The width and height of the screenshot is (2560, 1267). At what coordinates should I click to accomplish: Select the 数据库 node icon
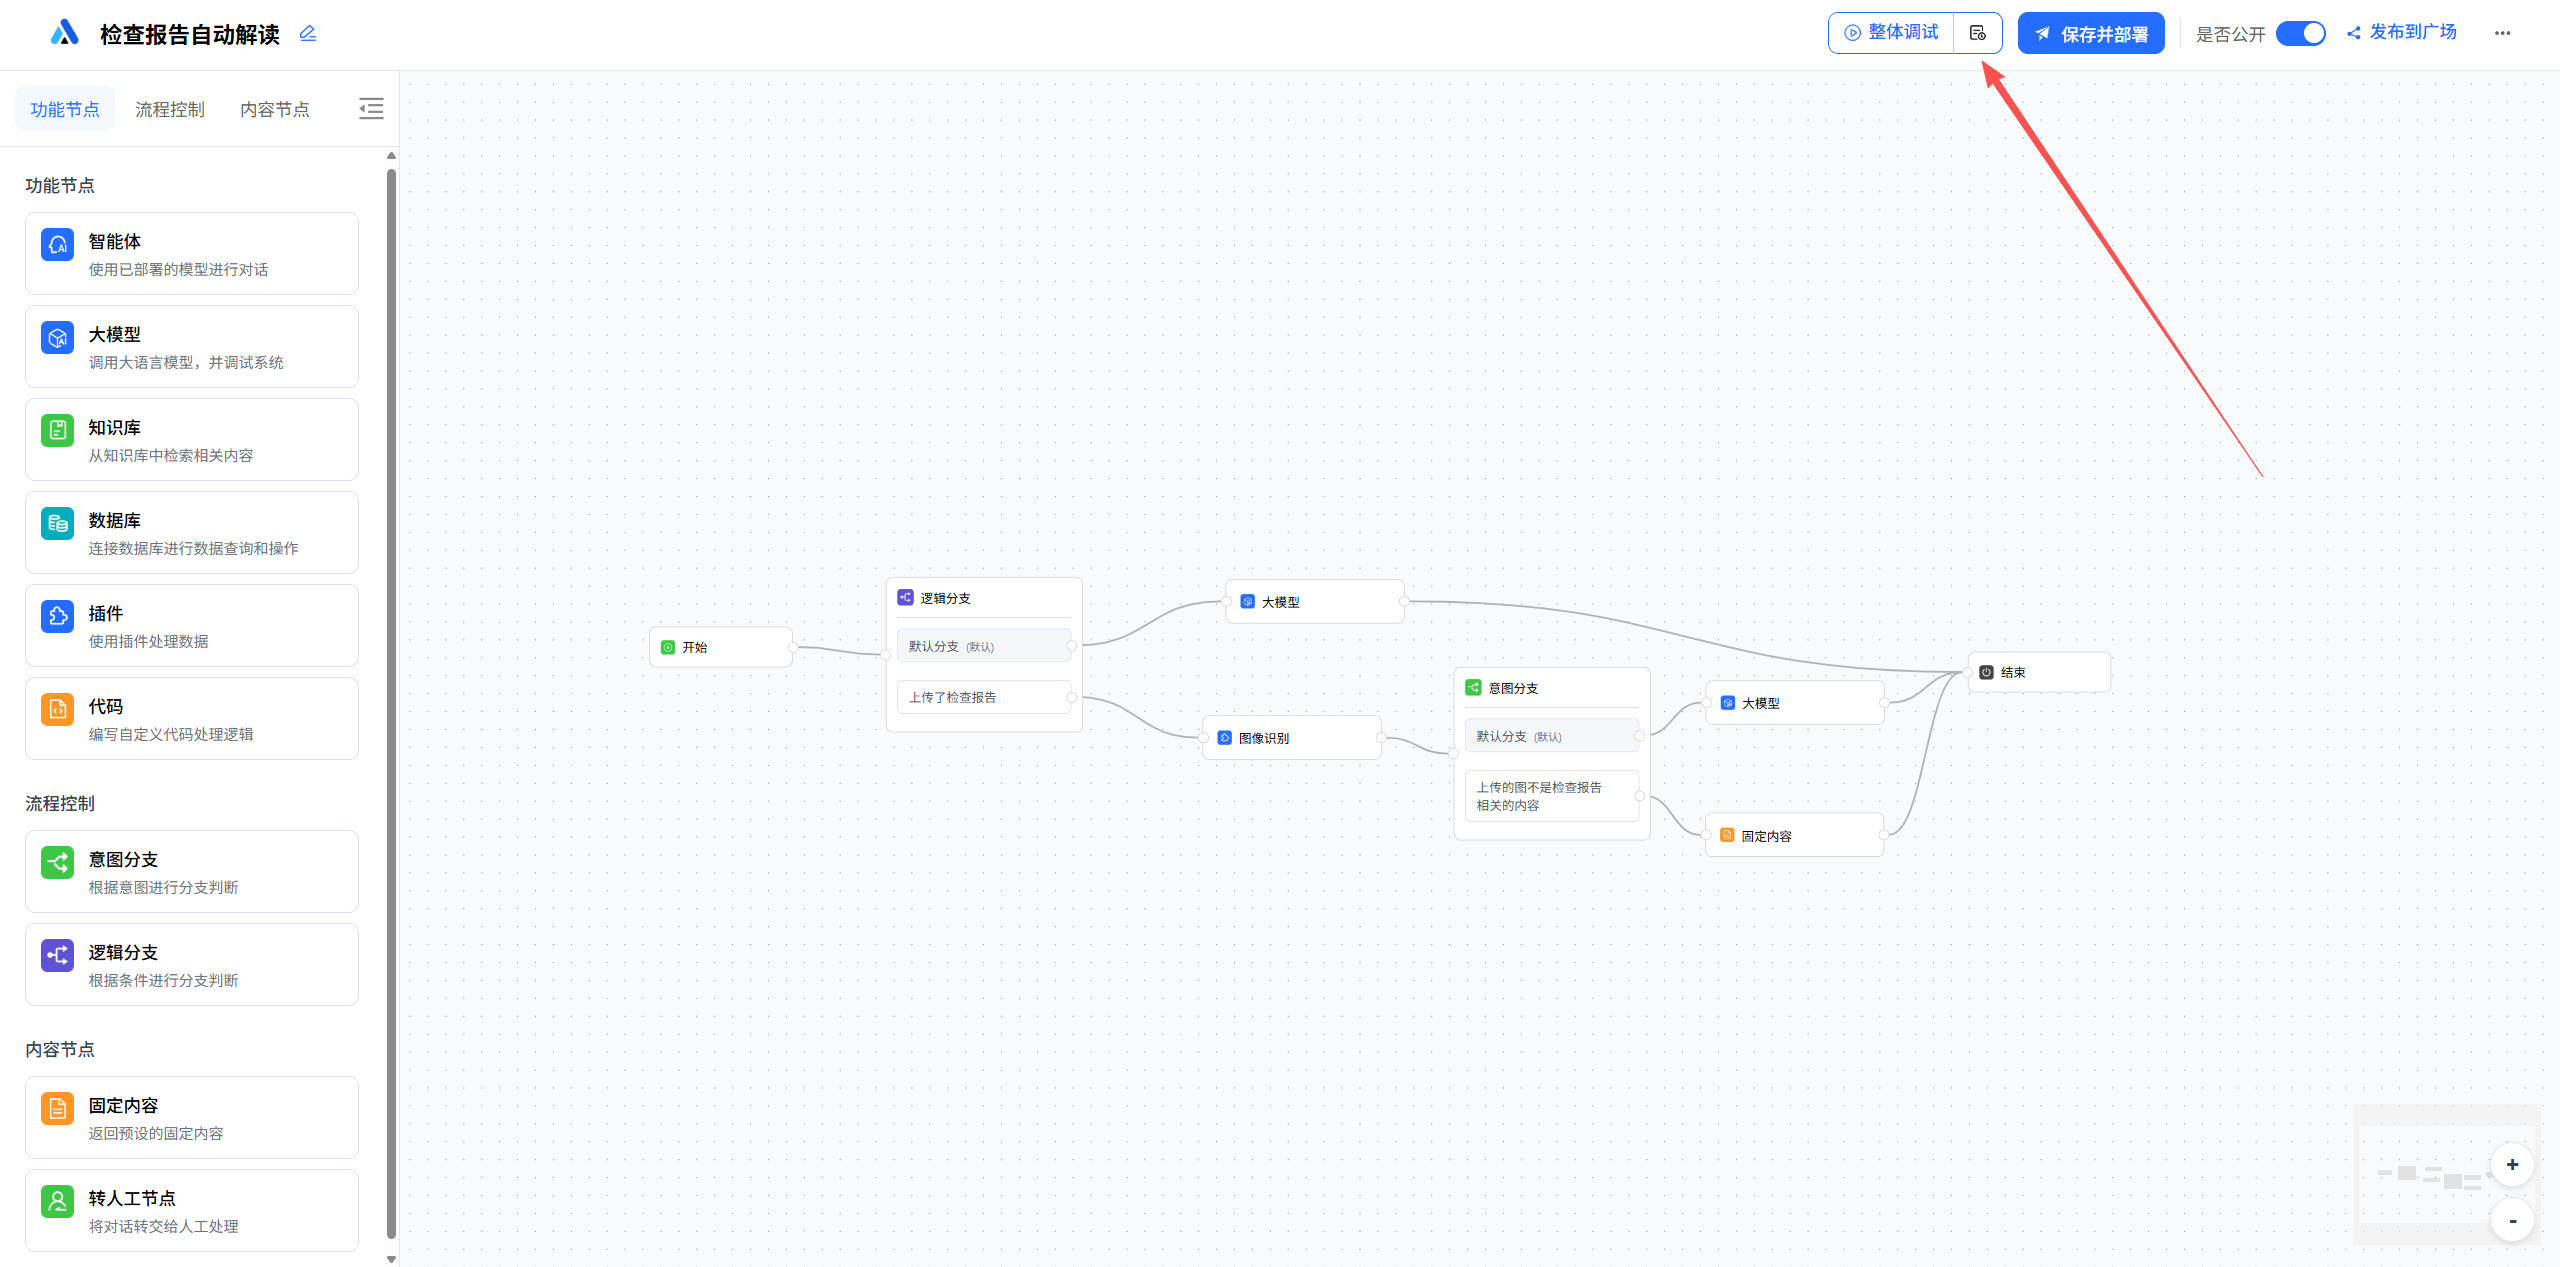pos(57,523)
